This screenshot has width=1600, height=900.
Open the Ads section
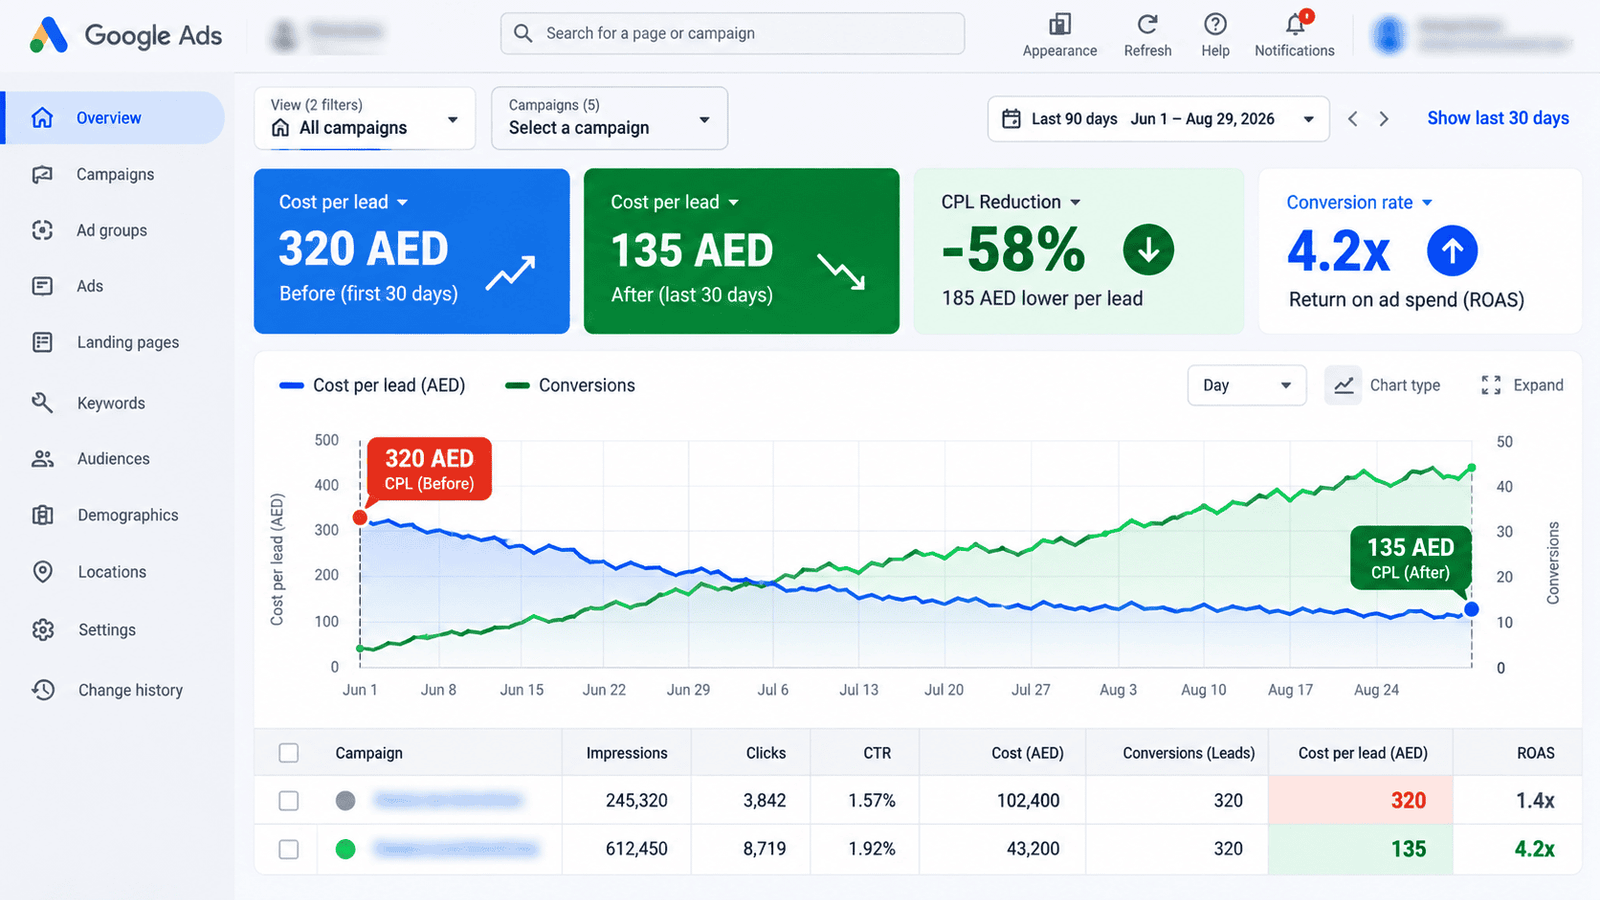click(x=90, y=286)
